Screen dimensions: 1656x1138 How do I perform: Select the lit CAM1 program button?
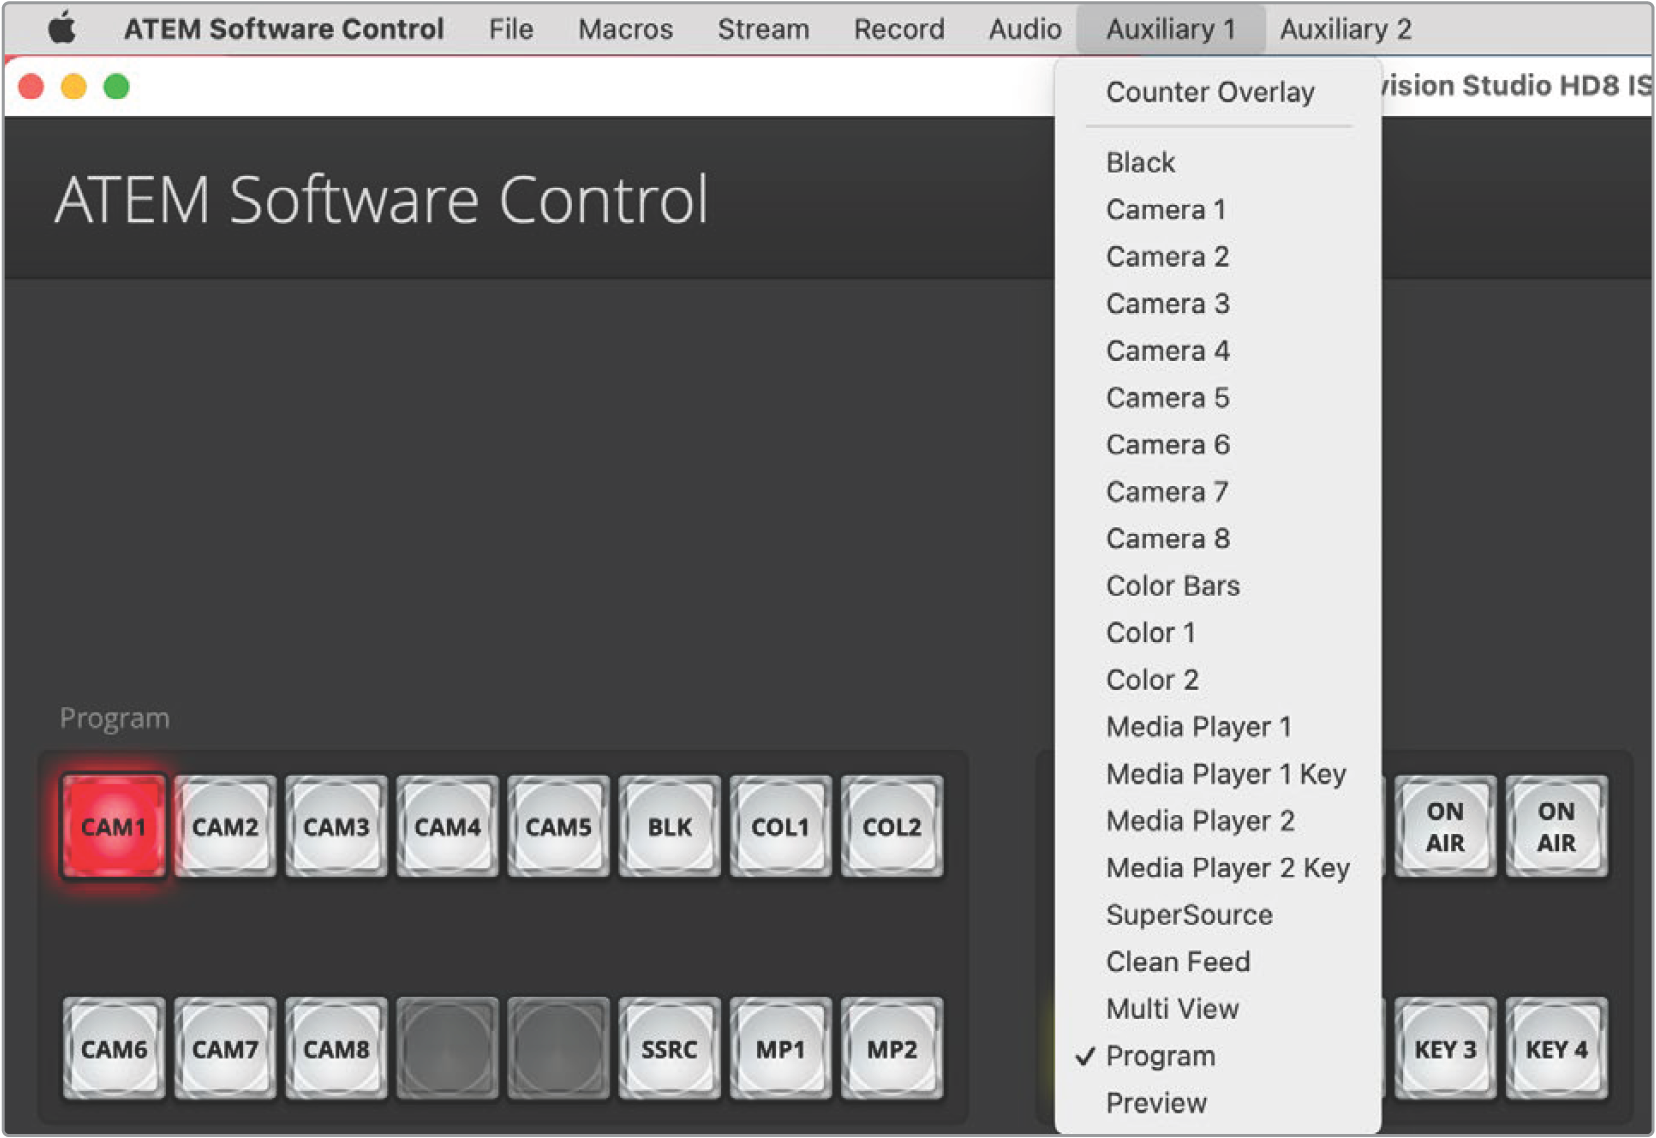tap(113, 827)
